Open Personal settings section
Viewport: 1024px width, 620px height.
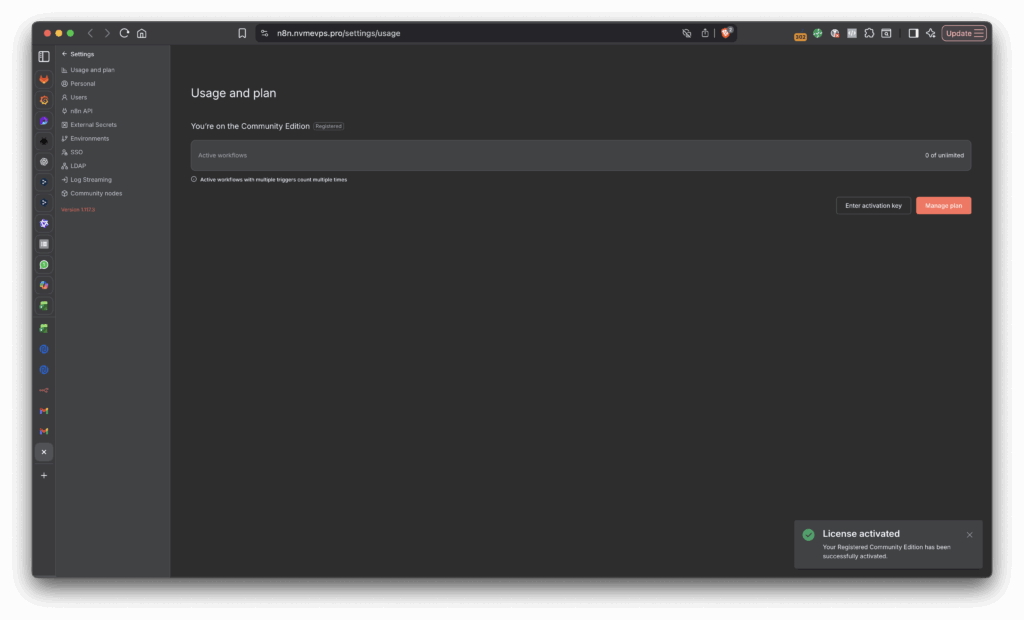[x=82, y=84]
